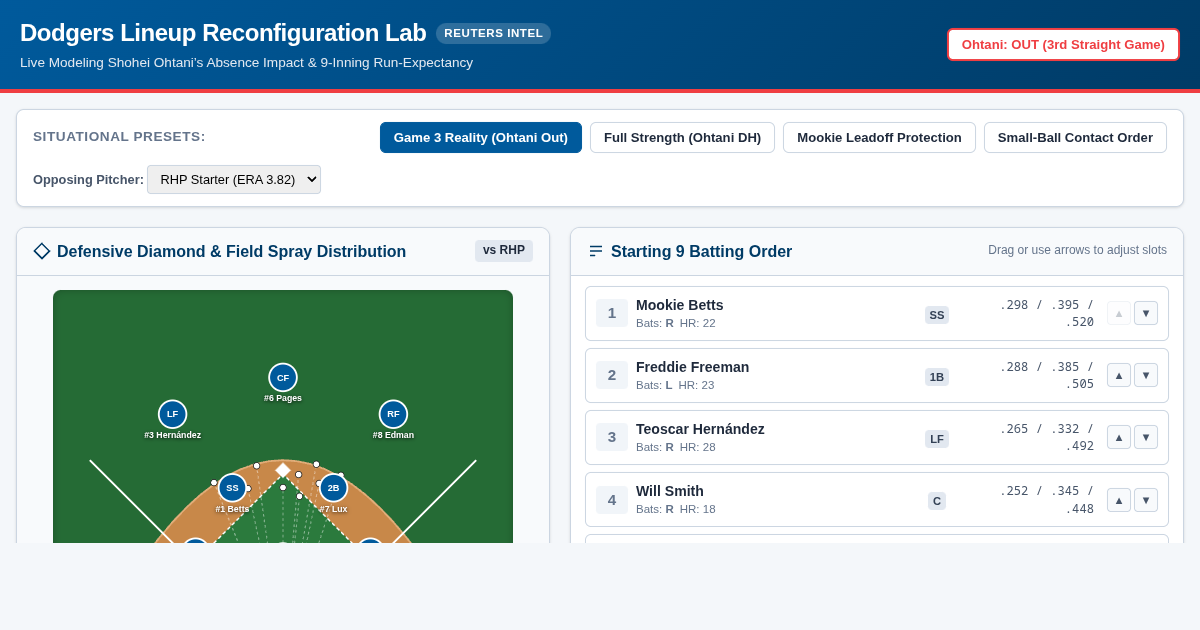Screen dimensions: 1200x630
Task: Select the 2B marker for Lux
Action: coord(333,488)
